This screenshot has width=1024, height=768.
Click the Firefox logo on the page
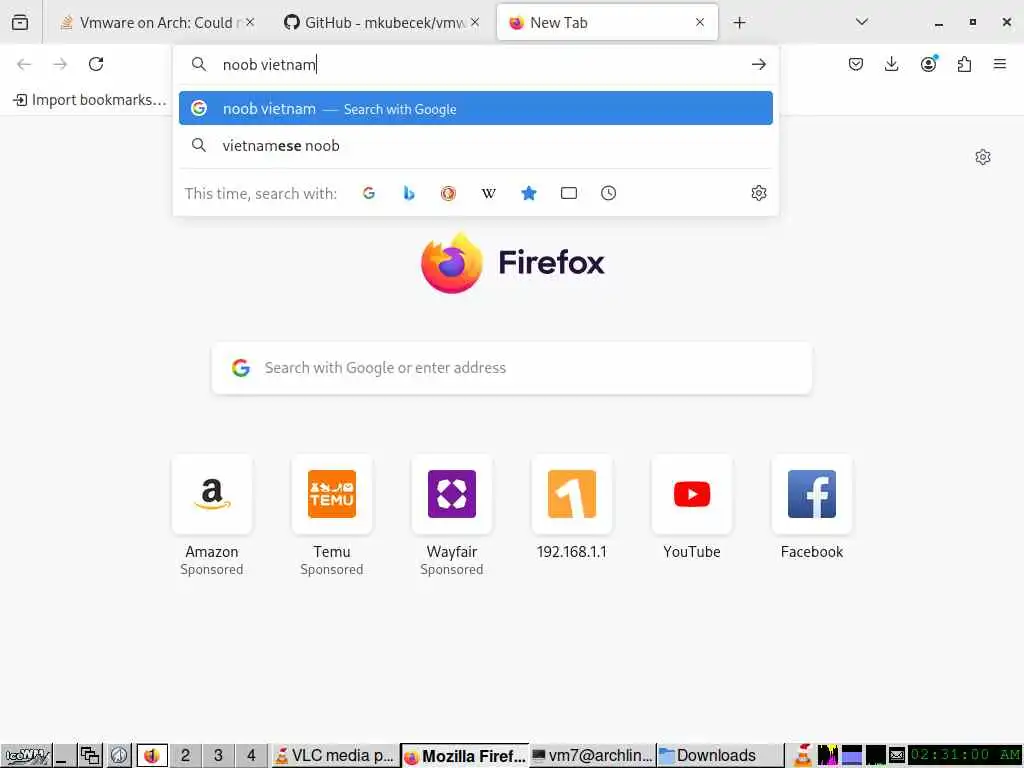pos(513,263)
